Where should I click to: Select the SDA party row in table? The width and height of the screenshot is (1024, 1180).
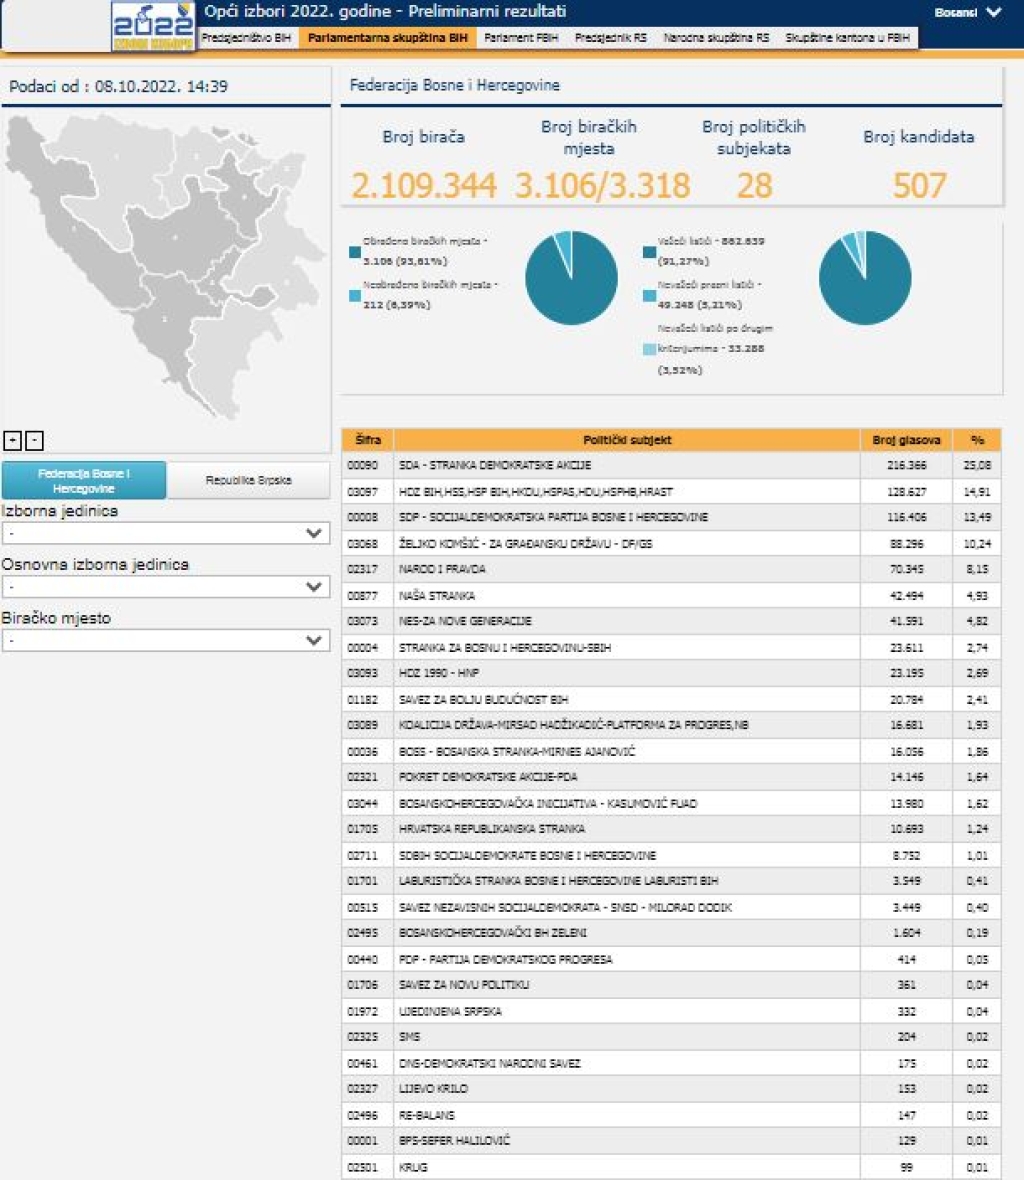tap(627, 466)
